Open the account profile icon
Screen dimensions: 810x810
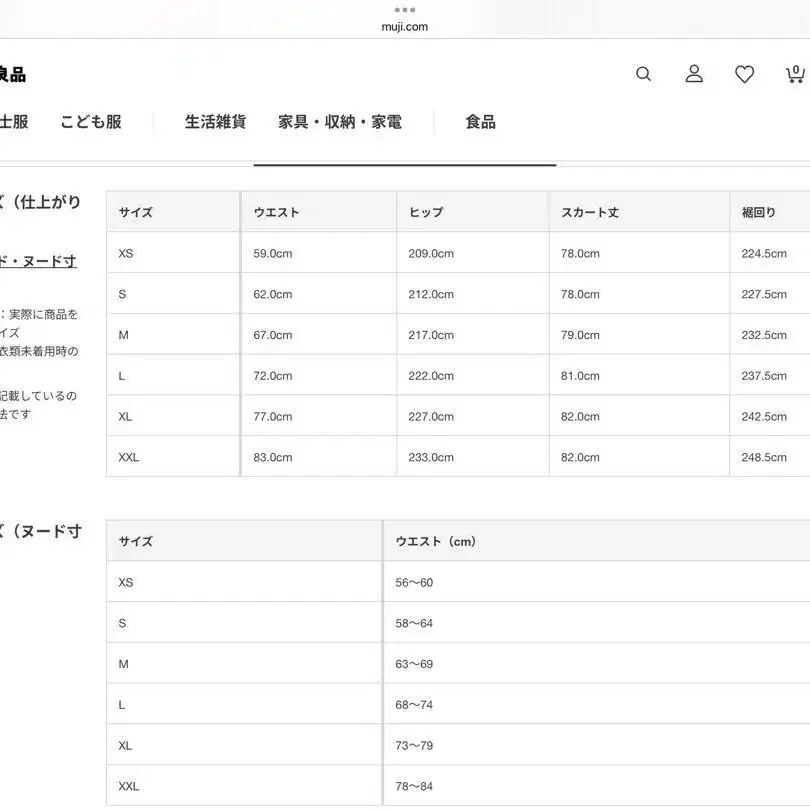694,74
